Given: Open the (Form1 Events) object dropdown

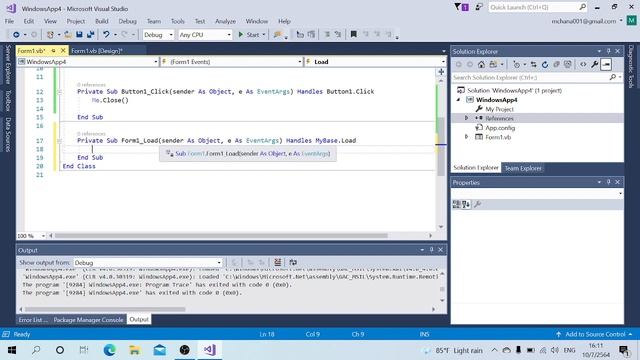Looking at the screenshot, I should [x=232, y=62].
